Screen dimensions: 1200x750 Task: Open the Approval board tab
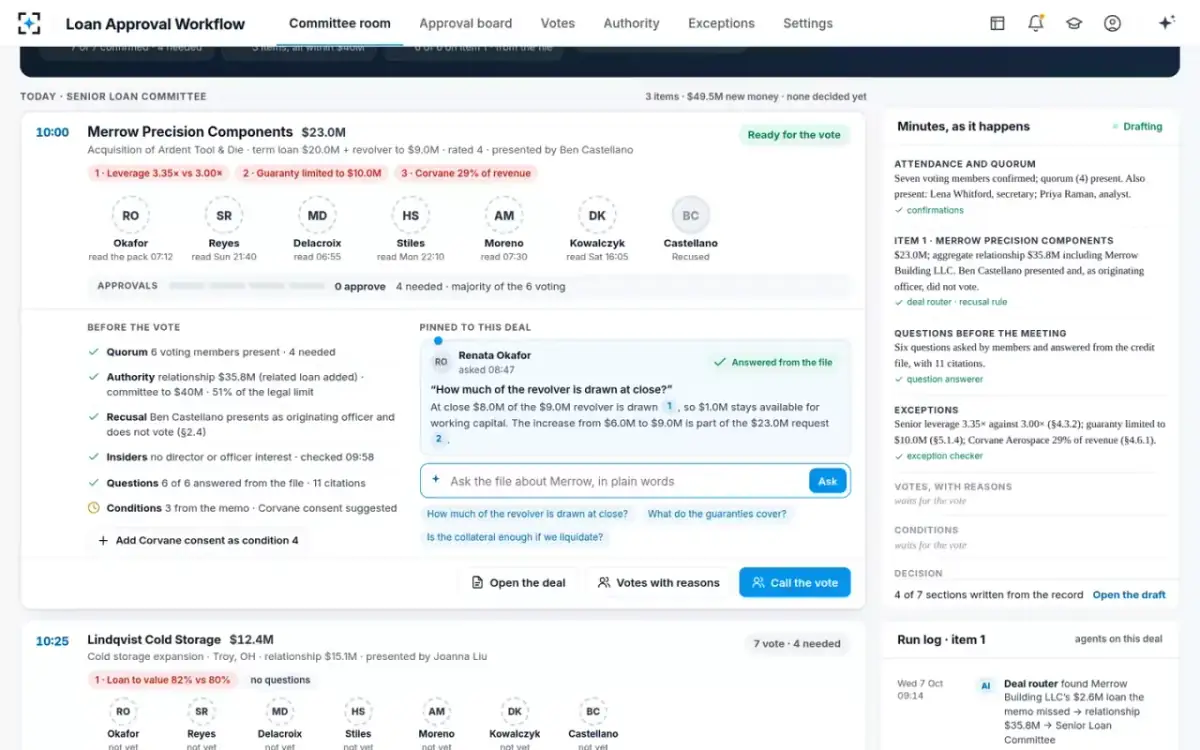(466, 23)
